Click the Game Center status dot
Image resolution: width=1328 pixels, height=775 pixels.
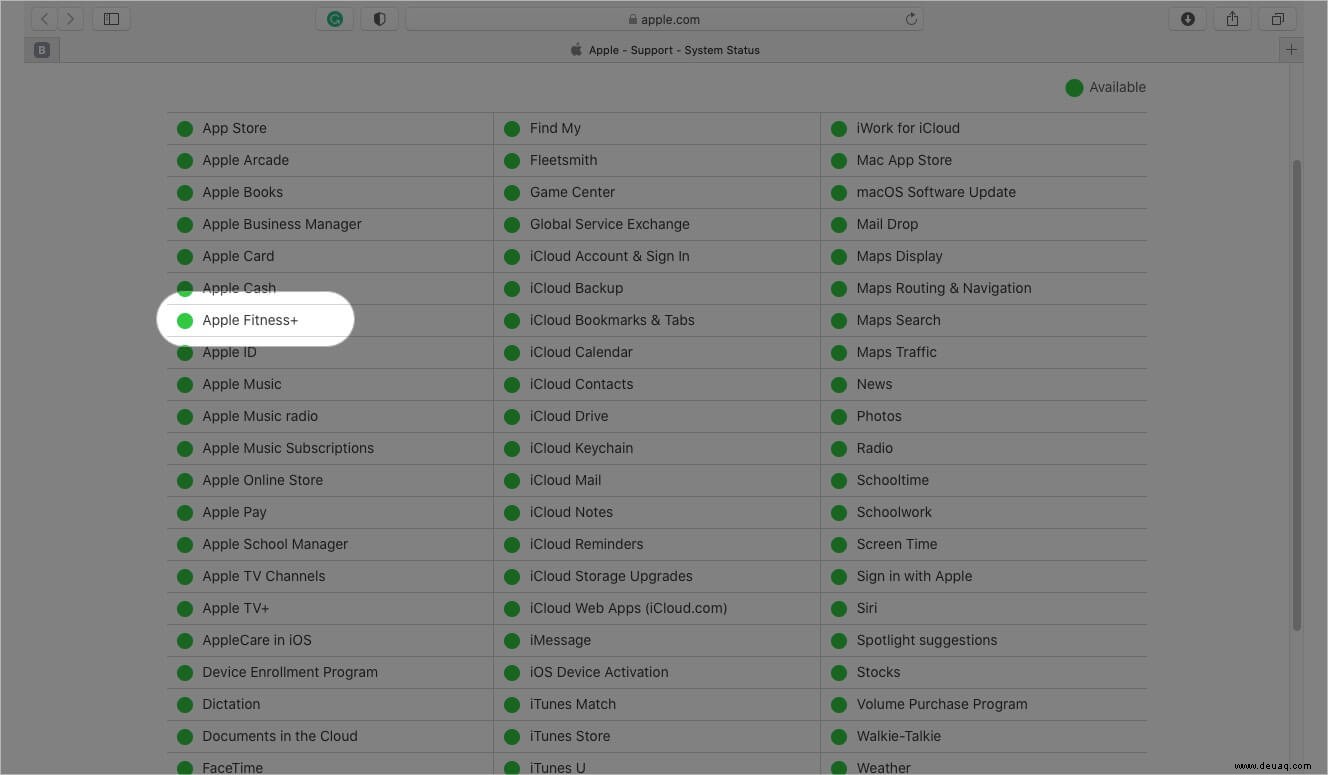(x=512, y=192)
